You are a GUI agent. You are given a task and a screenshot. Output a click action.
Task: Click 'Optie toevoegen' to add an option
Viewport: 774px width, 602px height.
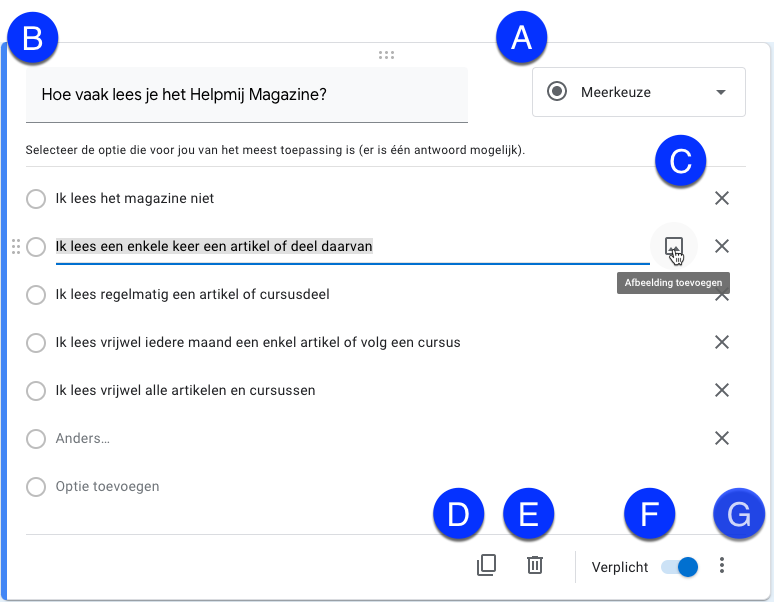(x=107, y=487)
